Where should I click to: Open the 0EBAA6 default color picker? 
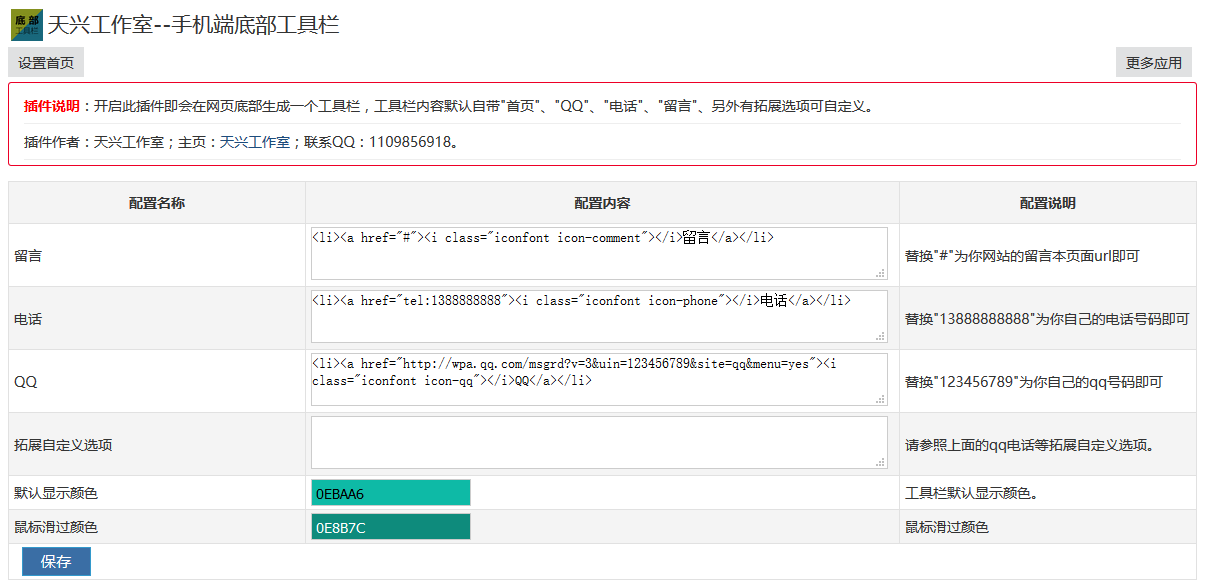390,493
